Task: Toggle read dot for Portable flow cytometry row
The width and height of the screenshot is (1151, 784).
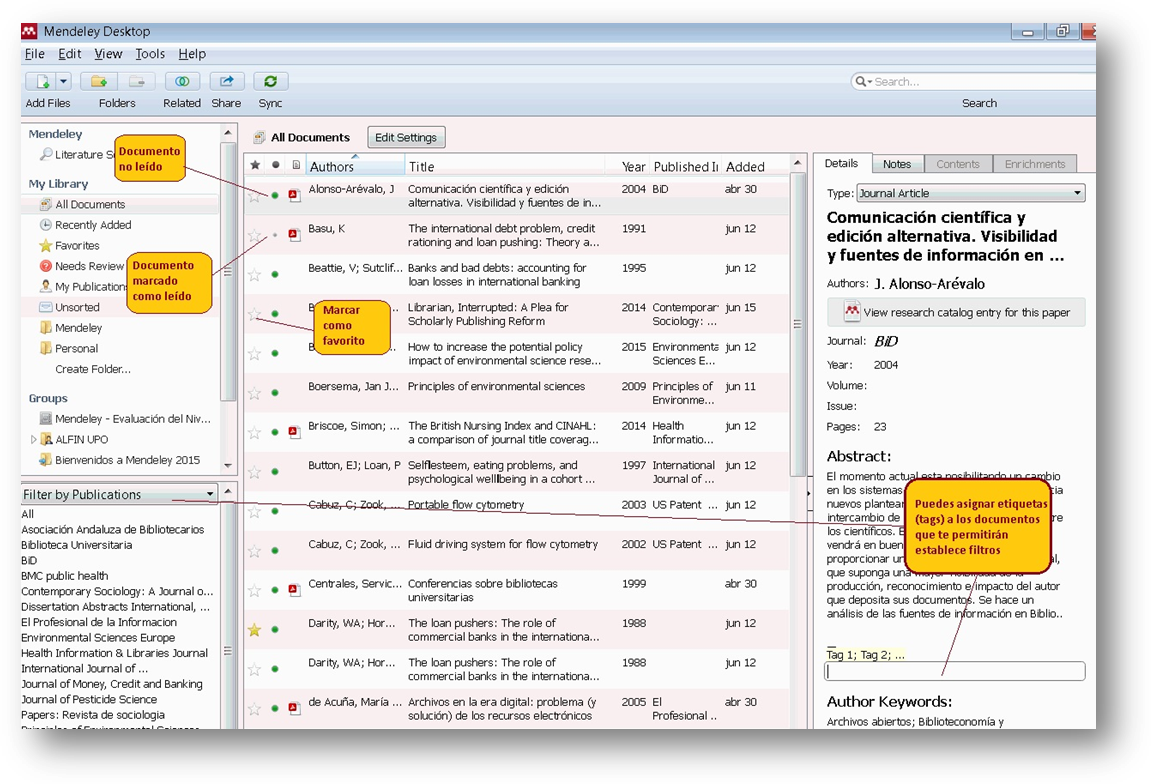Action: click(x=275, y=511)
